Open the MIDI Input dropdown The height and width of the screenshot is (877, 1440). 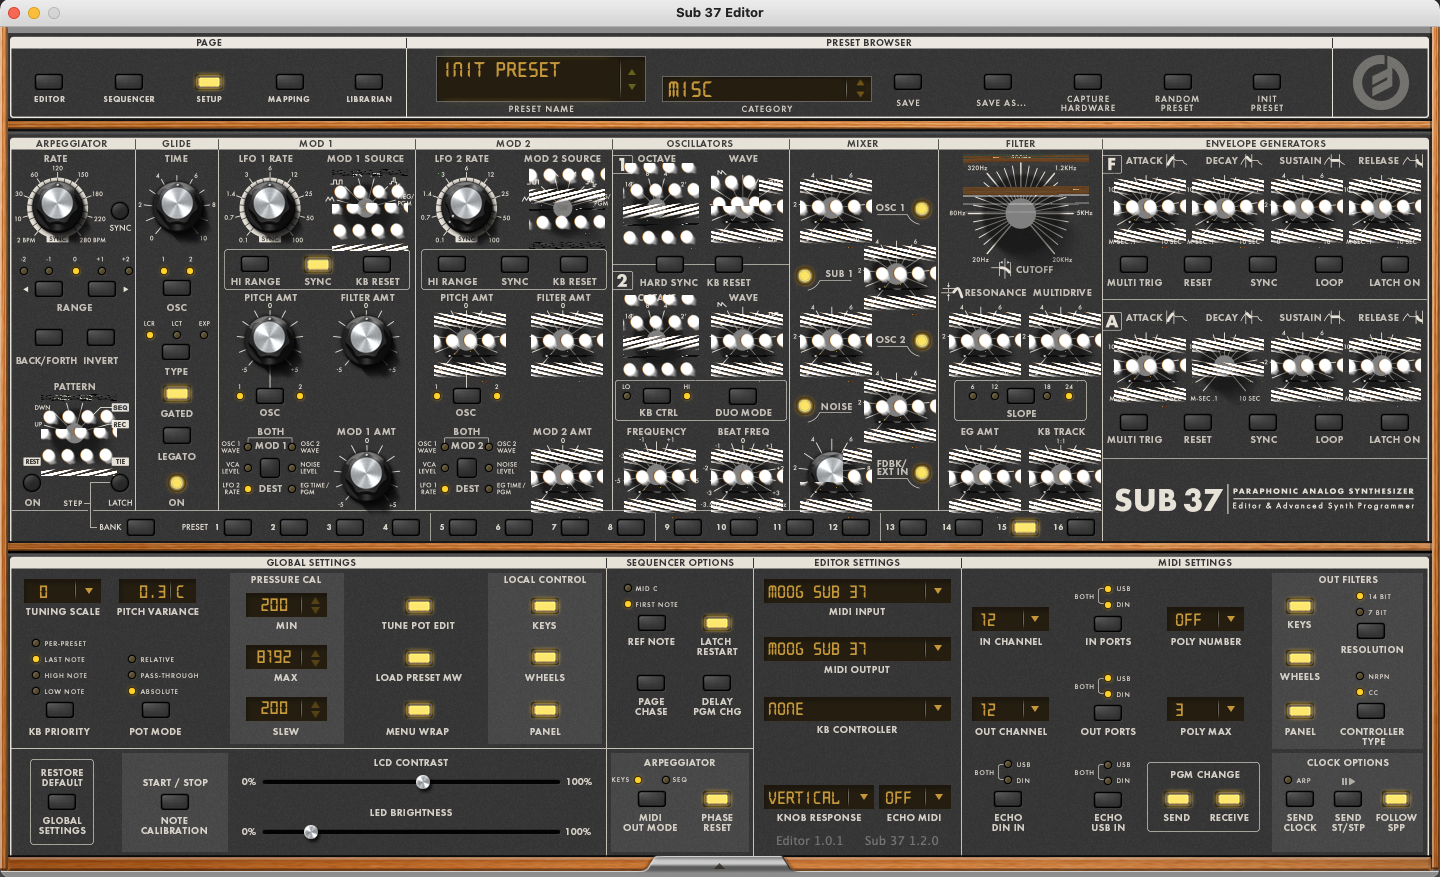click(938, 592)
